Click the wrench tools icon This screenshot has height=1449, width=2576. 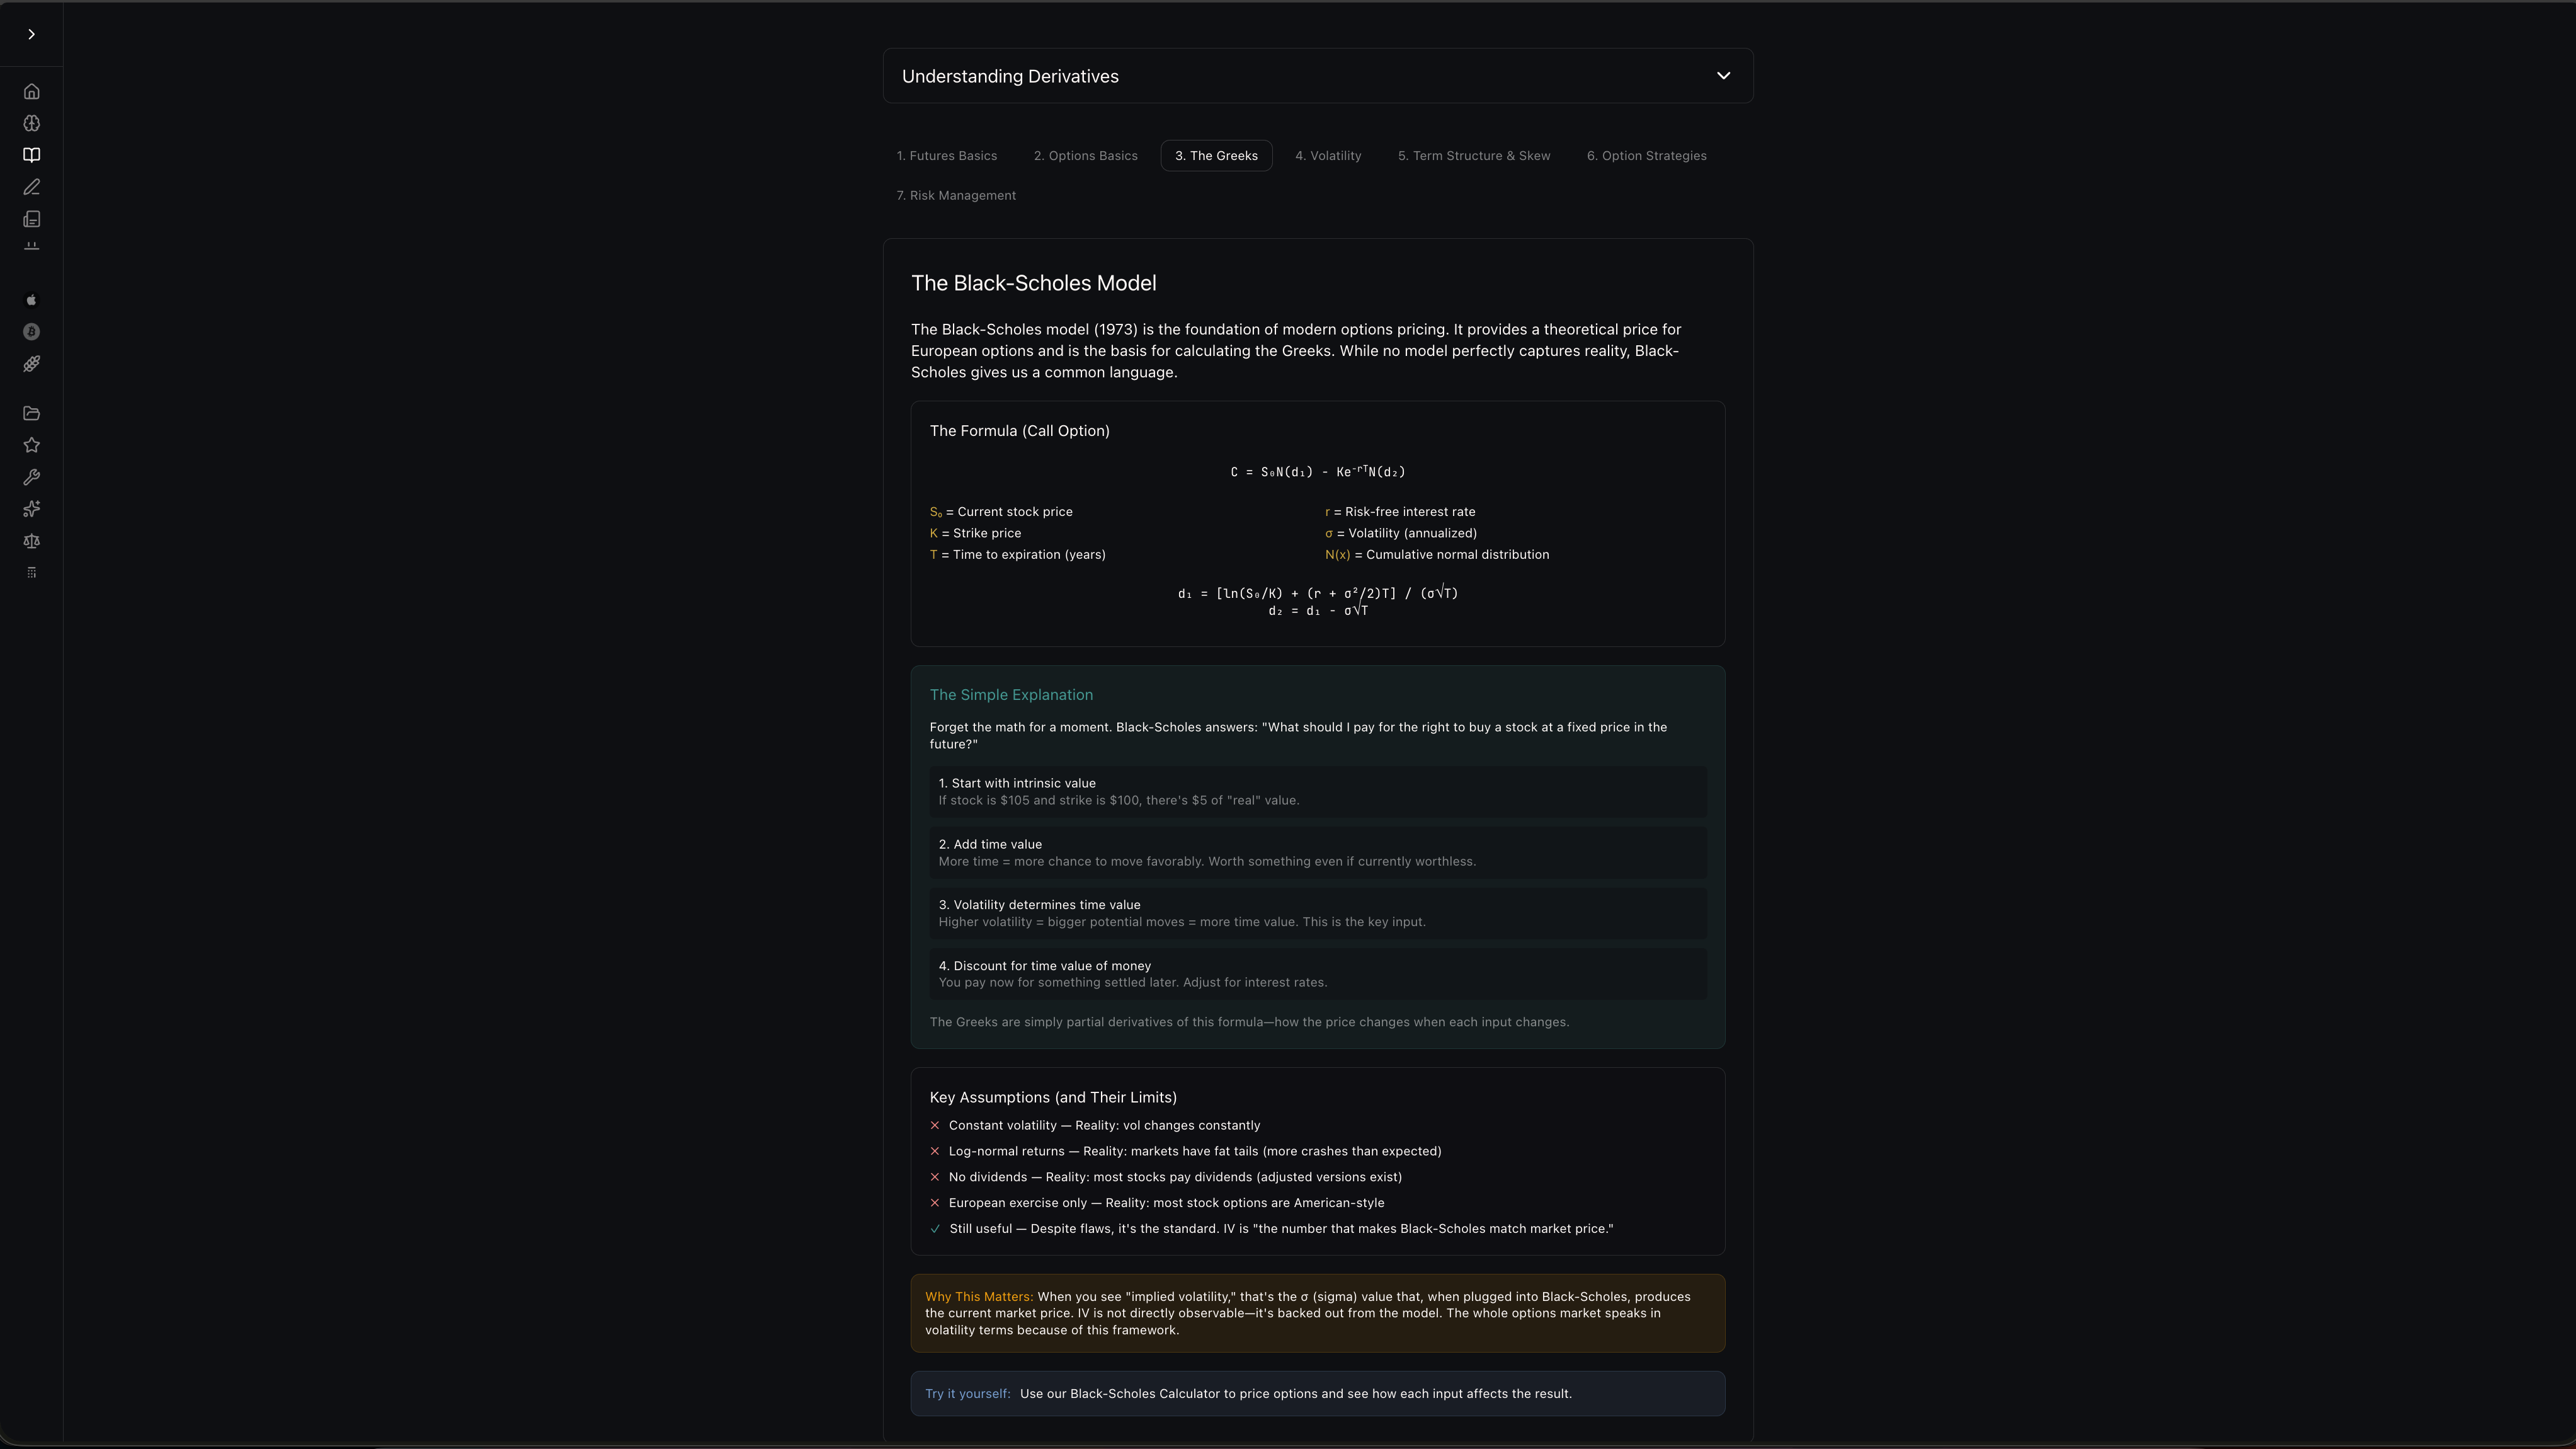(x=31, y=477)
